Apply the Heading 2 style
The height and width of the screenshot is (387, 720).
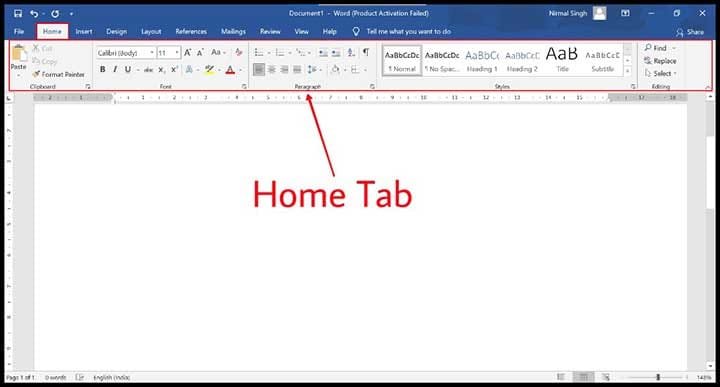522,61
